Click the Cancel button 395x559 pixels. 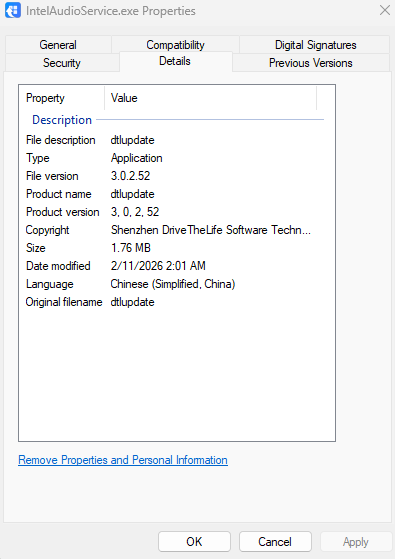coord(275,542)
